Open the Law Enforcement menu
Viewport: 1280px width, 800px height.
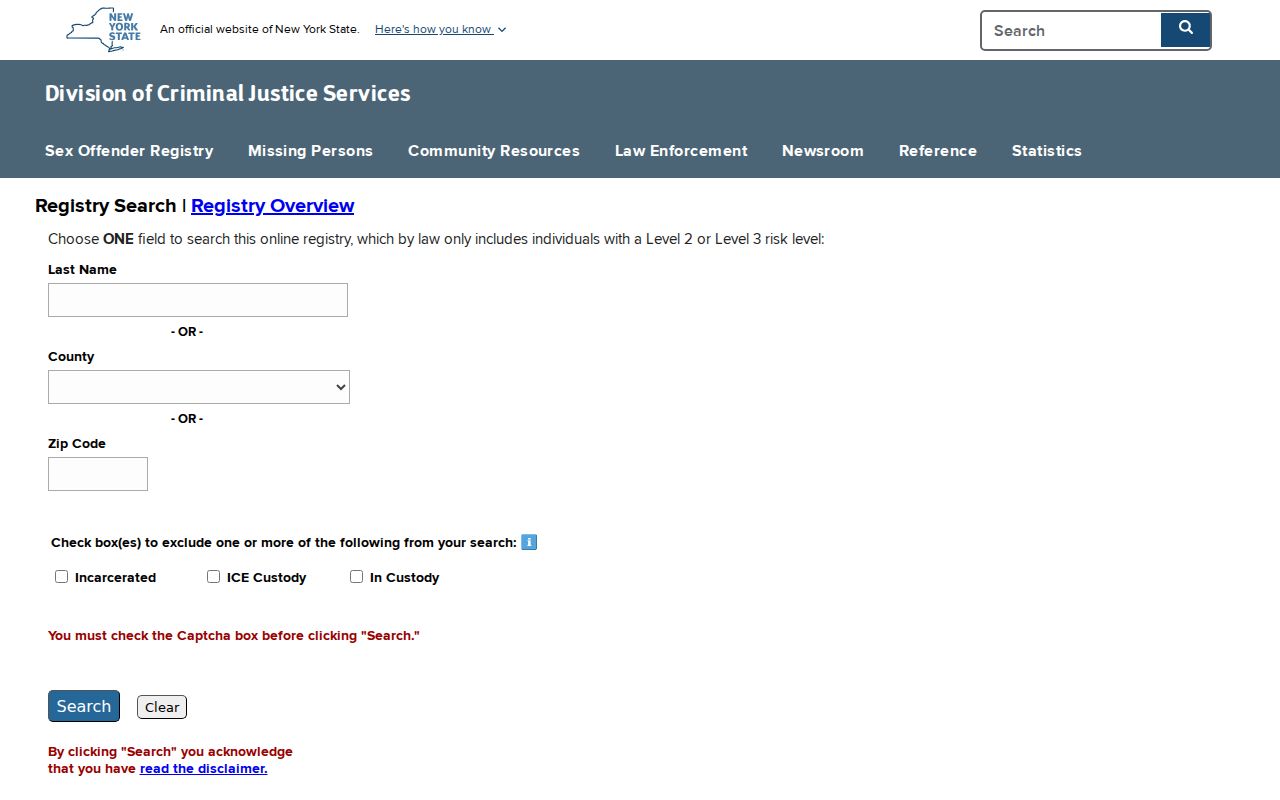[681, 151]
